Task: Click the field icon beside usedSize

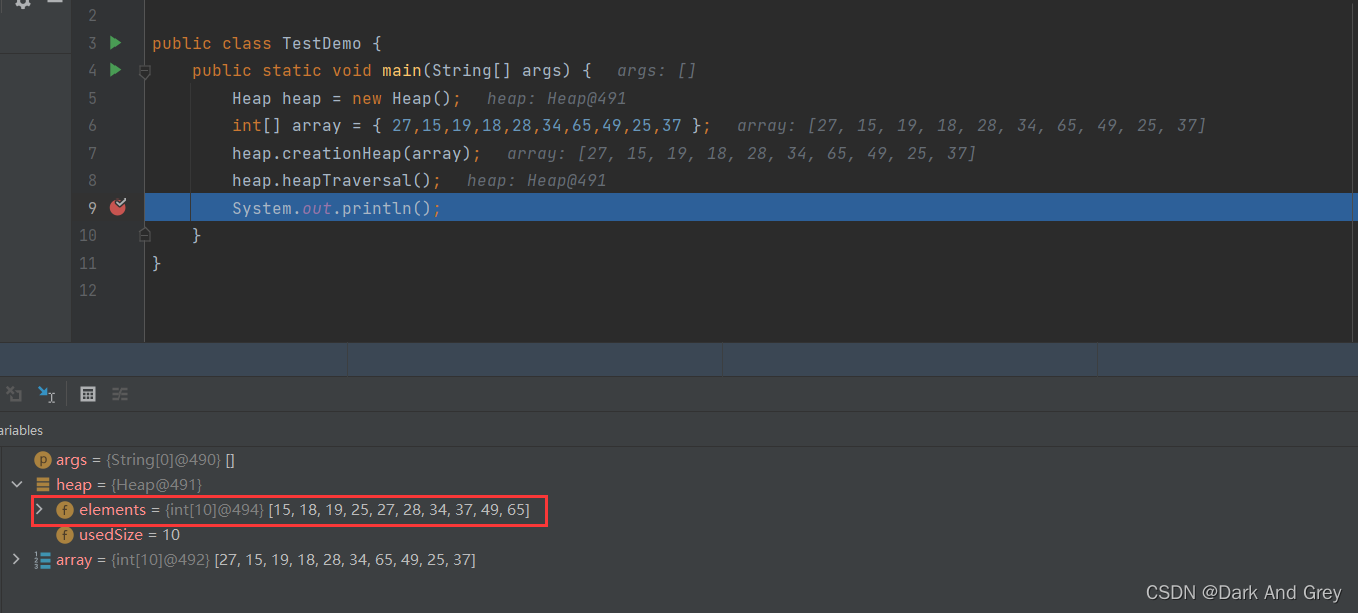Action: [x=65, y=535]
